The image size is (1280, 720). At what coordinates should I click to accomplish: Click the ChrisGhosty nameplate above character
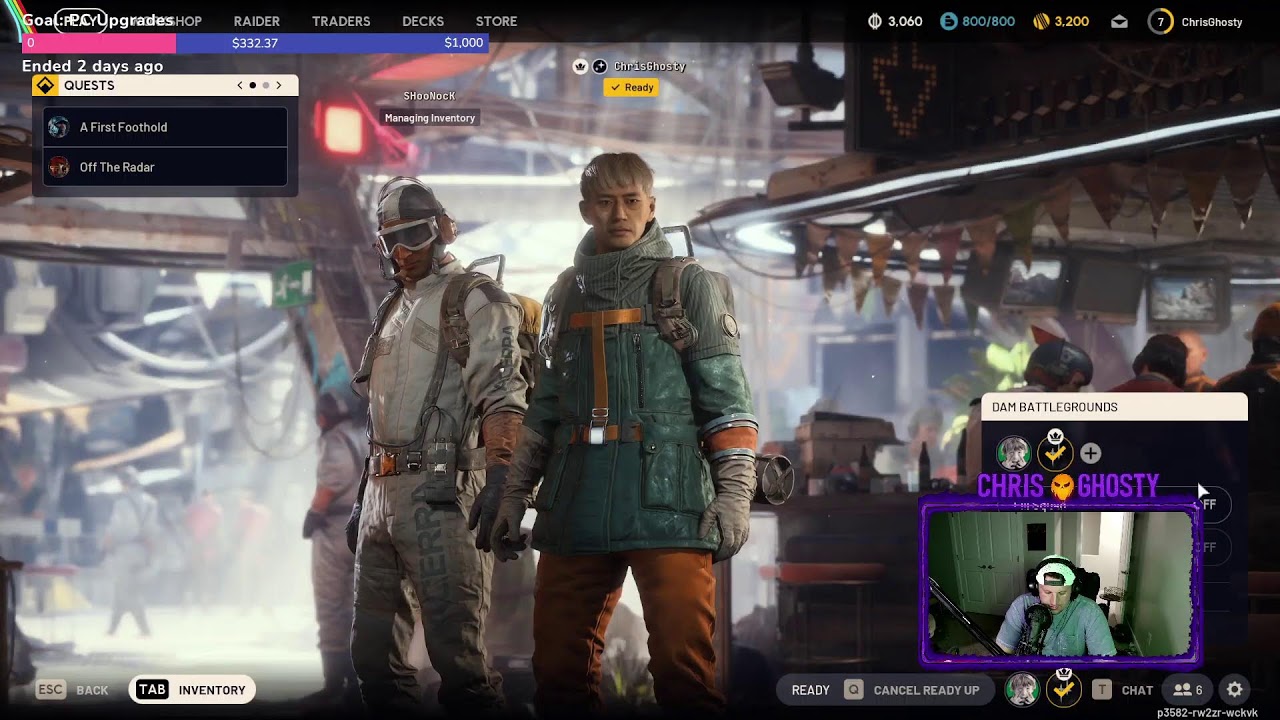click(650, 66)
